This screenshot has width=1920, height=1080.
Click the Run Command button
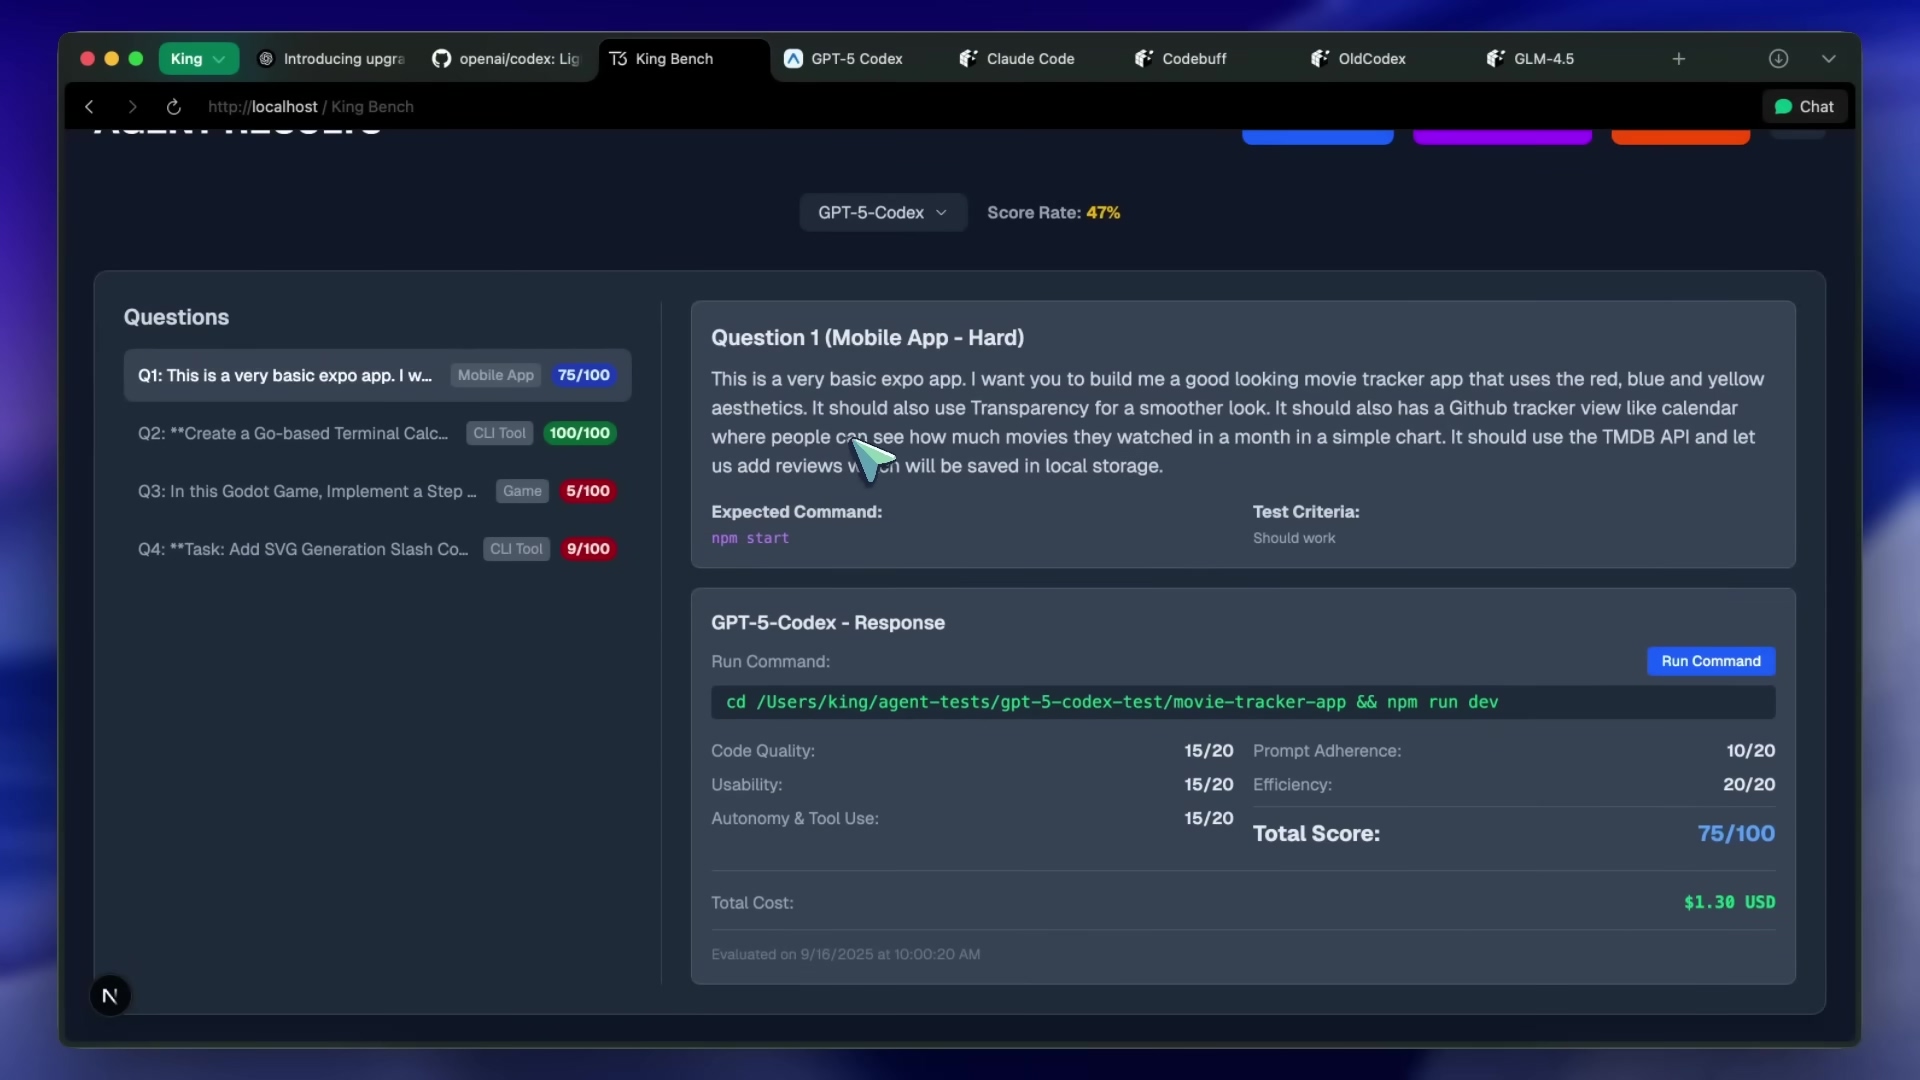1711,661
